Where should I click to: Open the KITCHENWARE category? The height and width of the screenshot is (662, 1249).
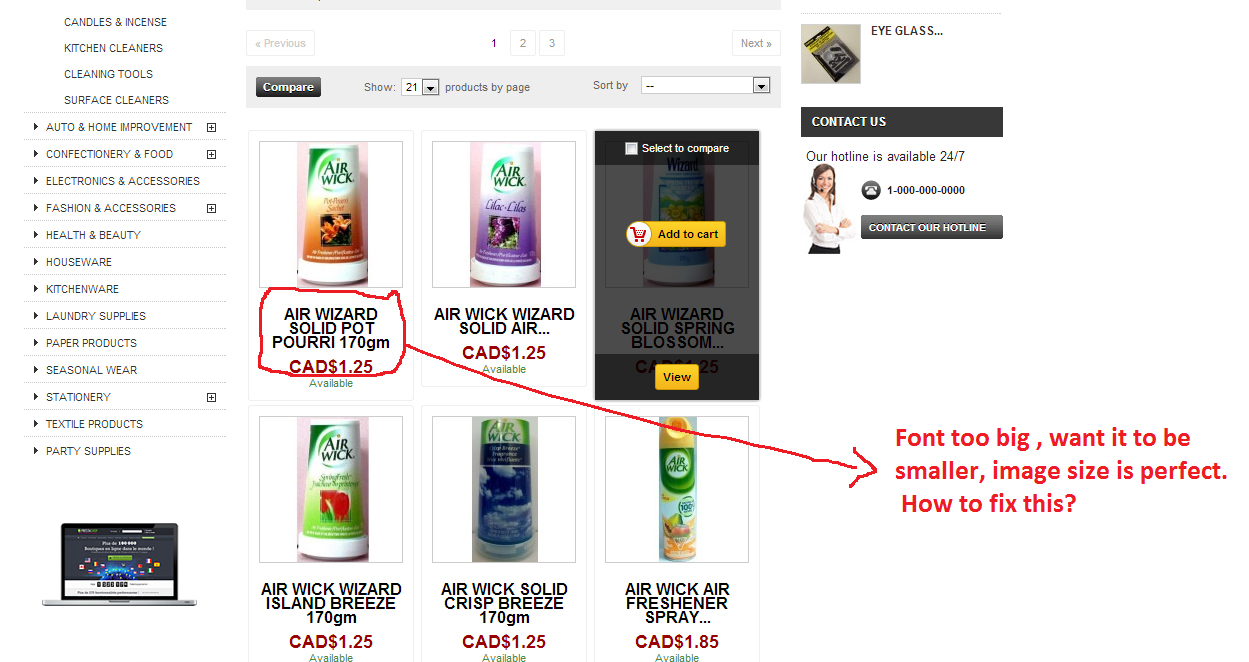click(82, 289)
